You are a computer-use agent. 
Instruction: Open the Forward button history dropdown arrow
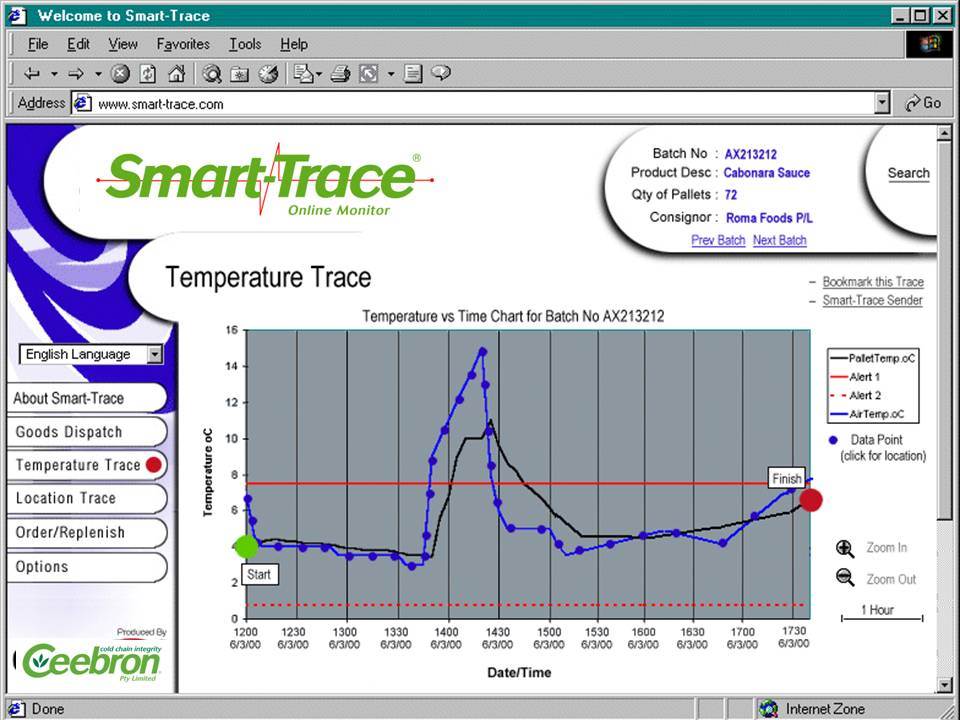click(98, 75)
